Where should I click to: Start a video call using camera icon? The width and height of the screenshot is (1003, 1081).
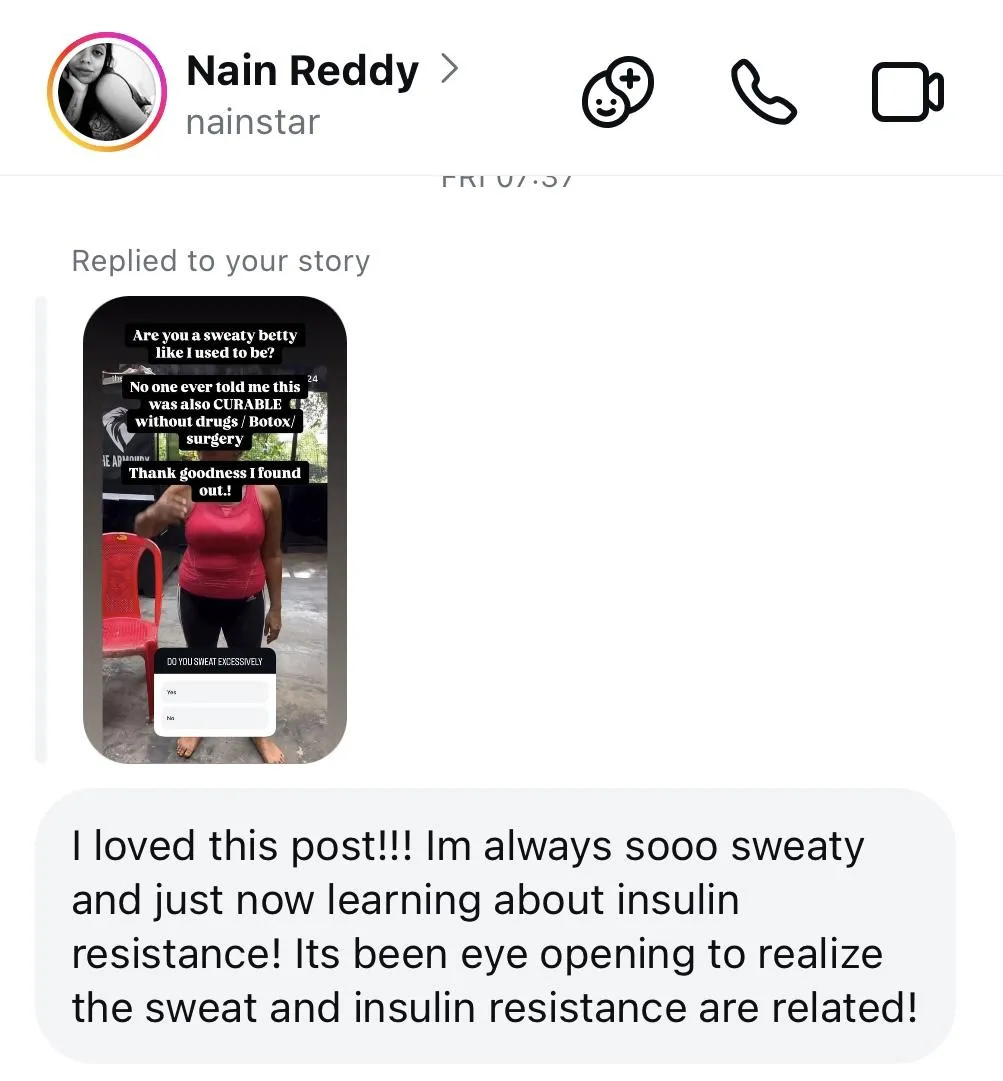click(x=907, y=92)
